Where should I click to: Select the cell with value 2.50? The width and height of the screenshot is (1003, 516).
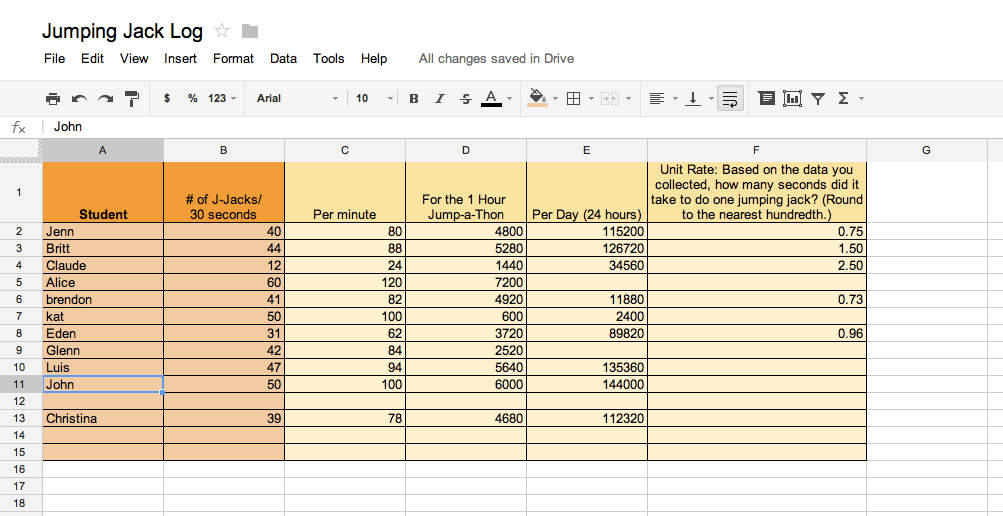(757, 265)
